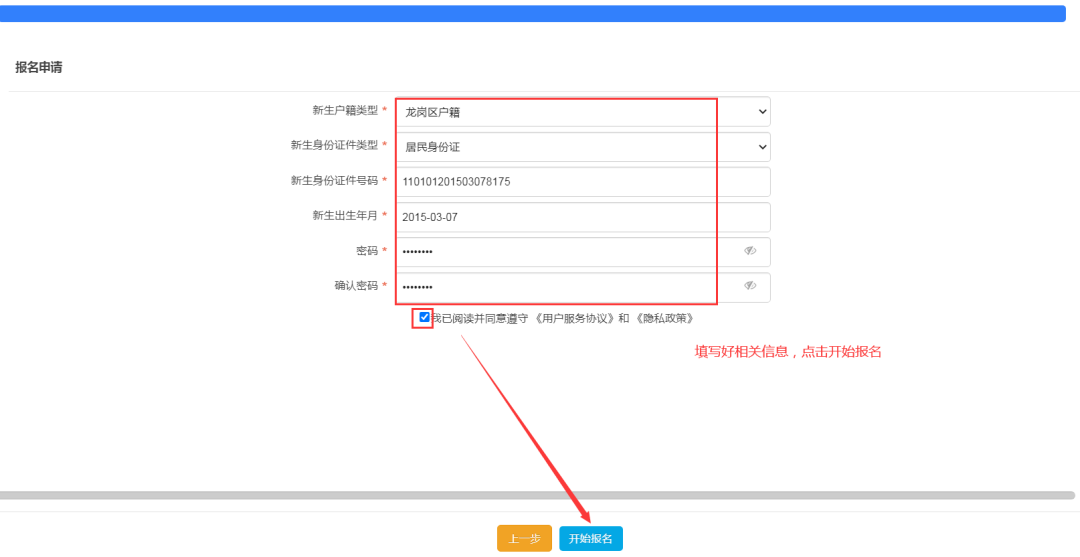Image resolution: width=1080 pixels, height=557 pixels.
Task: Open the 《隐私政策》 link
Action: click(664, 319)
